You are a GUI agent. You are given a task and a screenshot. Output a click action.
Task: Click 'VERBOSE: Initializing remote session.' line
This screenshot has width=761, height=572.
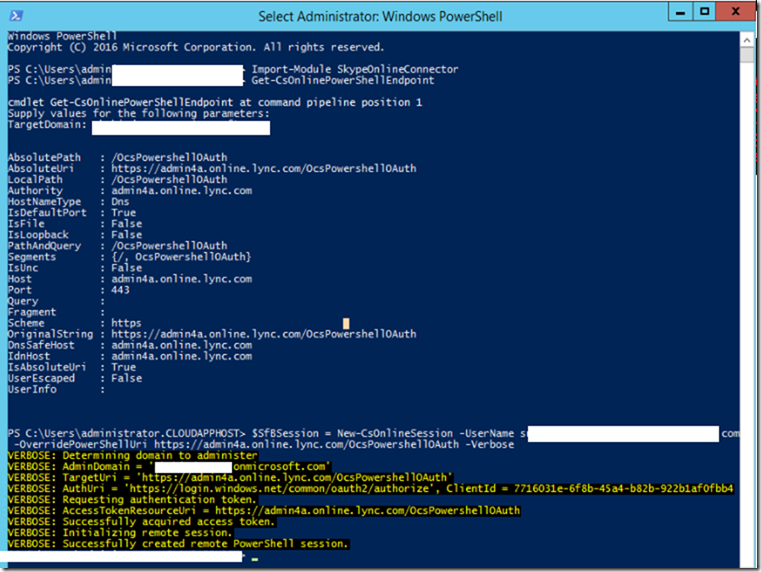coord(120,533)
